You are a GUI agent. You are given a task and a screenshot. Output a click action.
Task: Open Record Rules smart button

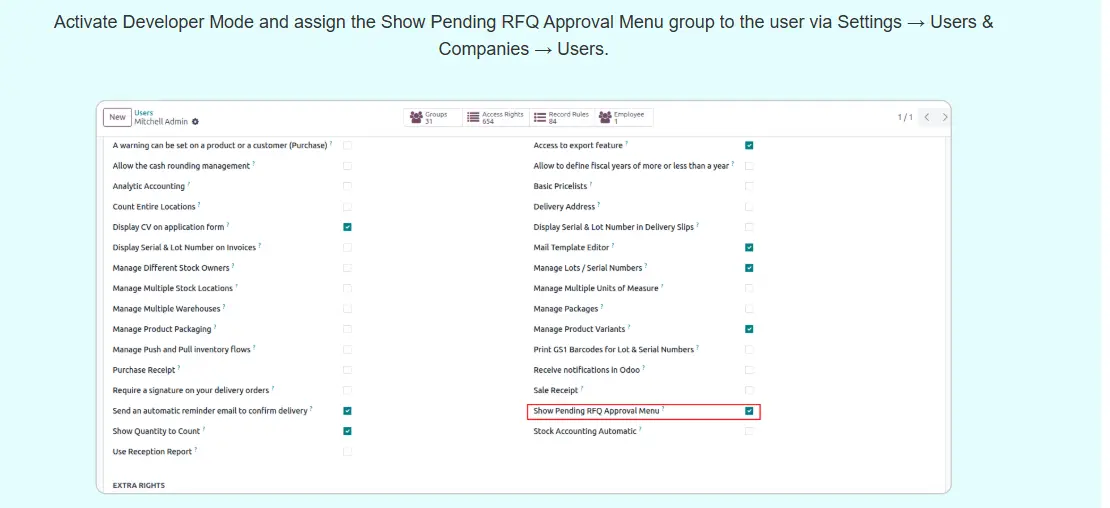[x=561, y=117]
